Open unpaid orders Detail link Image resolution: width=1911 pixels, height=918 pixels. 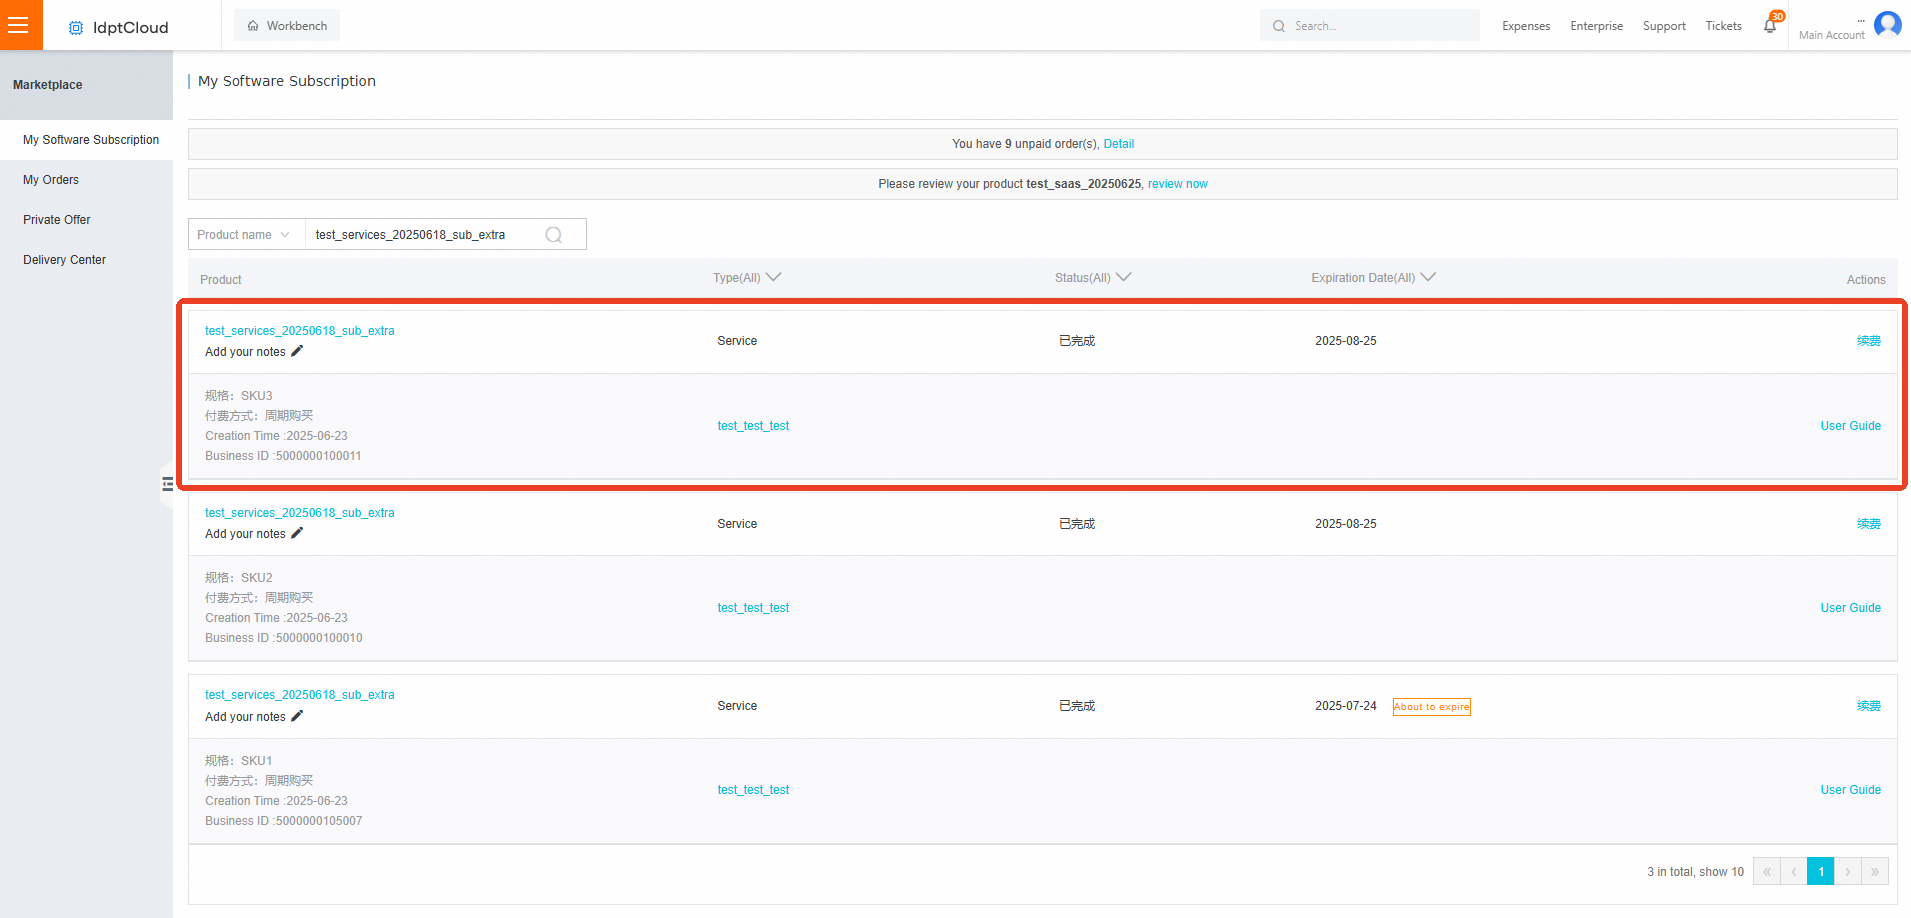coord(1118,144)
